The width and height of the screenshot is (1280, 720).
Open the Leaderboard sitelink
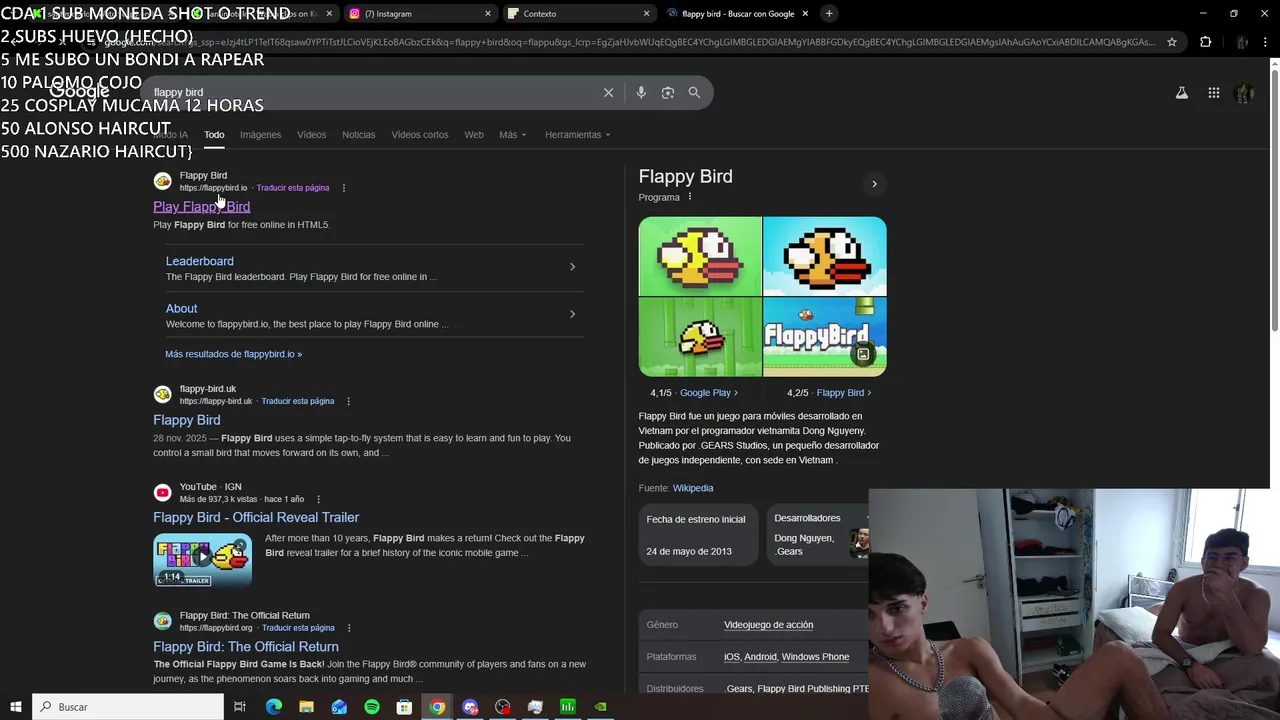(x=199, y=261)
